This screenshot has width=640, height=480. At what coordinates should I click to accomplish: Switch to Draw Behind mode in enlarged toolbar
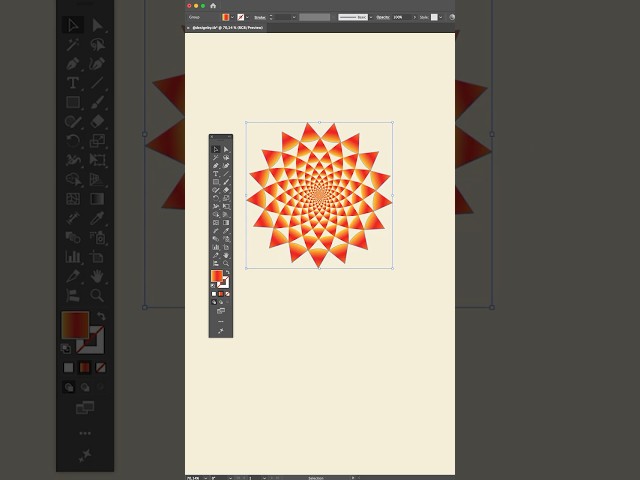click(85, 387)
